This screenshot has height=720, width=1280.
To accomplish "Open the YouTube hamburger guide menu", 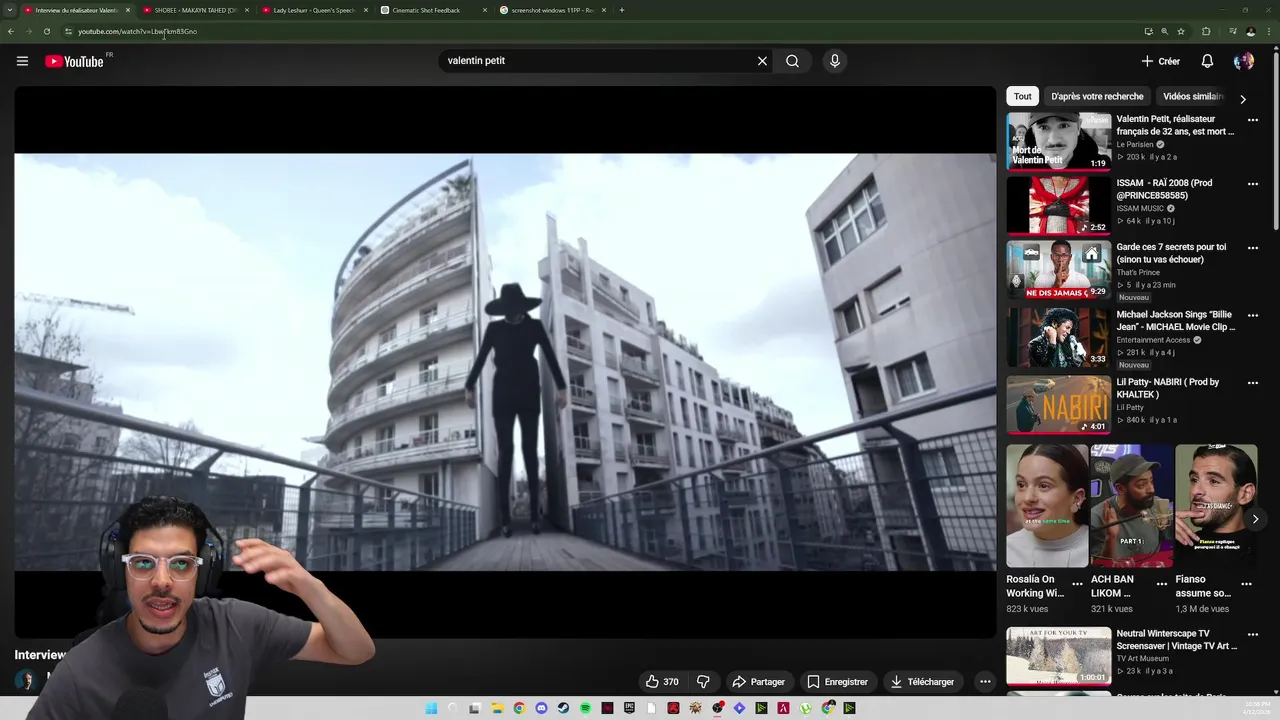I will (x=22, y=61).
